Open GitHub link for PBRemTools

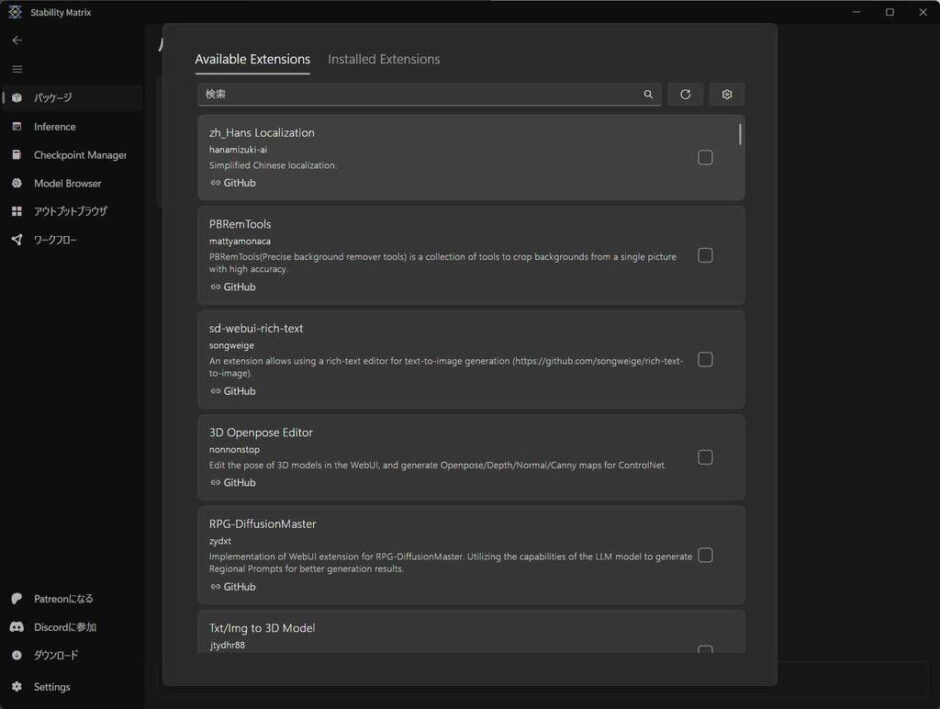click(x=233, y=287)
